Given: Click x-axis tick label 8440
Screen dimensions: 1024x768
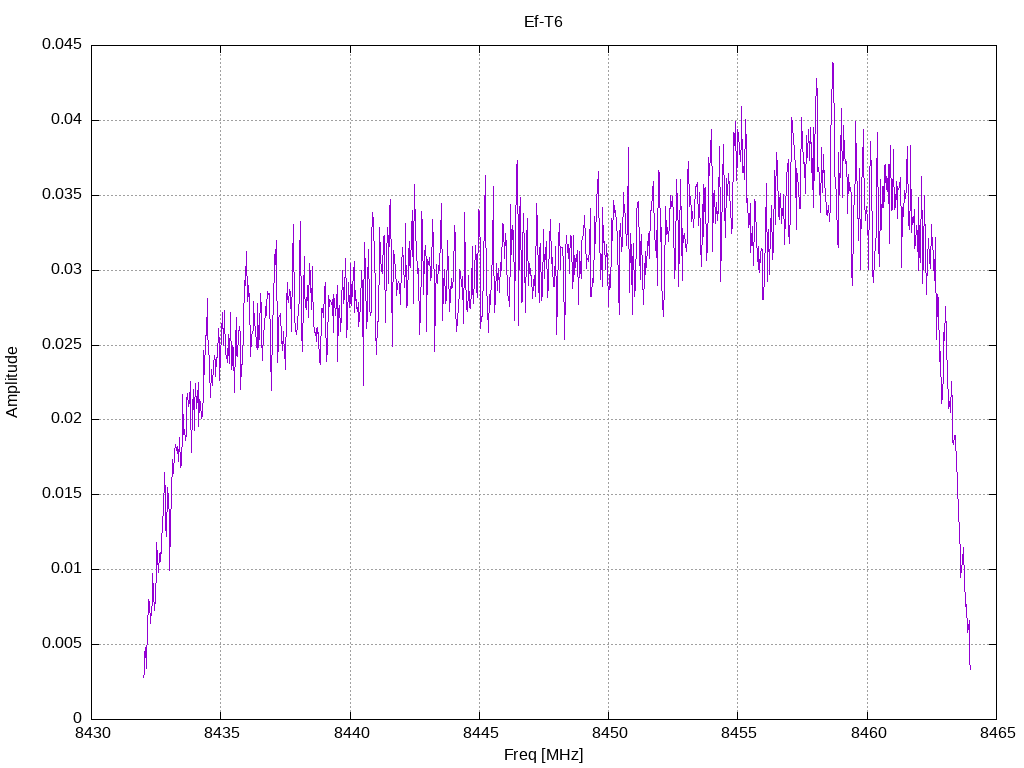Looking at the screenshot, I should coord(351,733).
